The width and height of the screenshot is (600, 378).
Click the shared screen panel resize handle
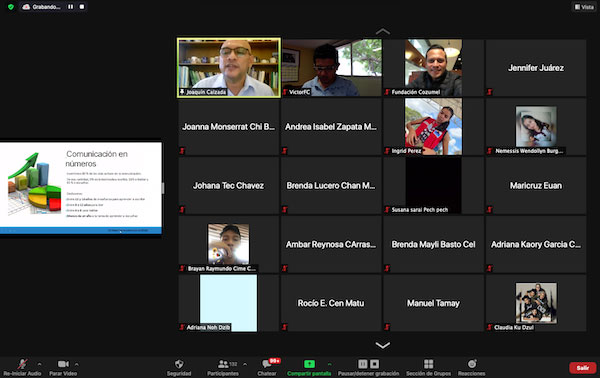(x=163, y=188)
